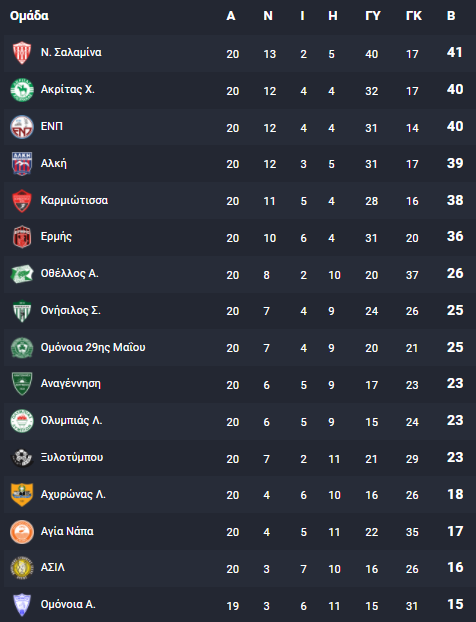Open the Ολυμπιάς Λ. team name

(71, 420)
